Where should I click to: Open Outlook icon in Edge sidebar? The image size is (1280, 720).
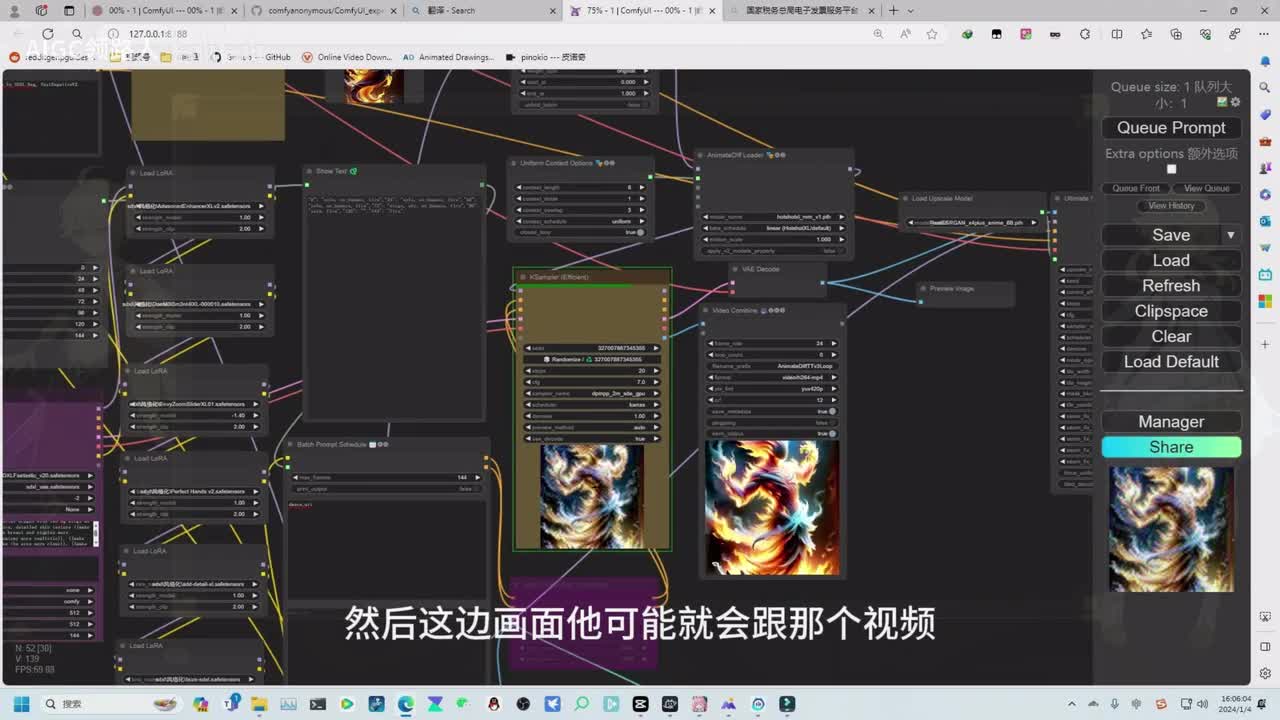pyautogui.click(x=1265, y=221)
